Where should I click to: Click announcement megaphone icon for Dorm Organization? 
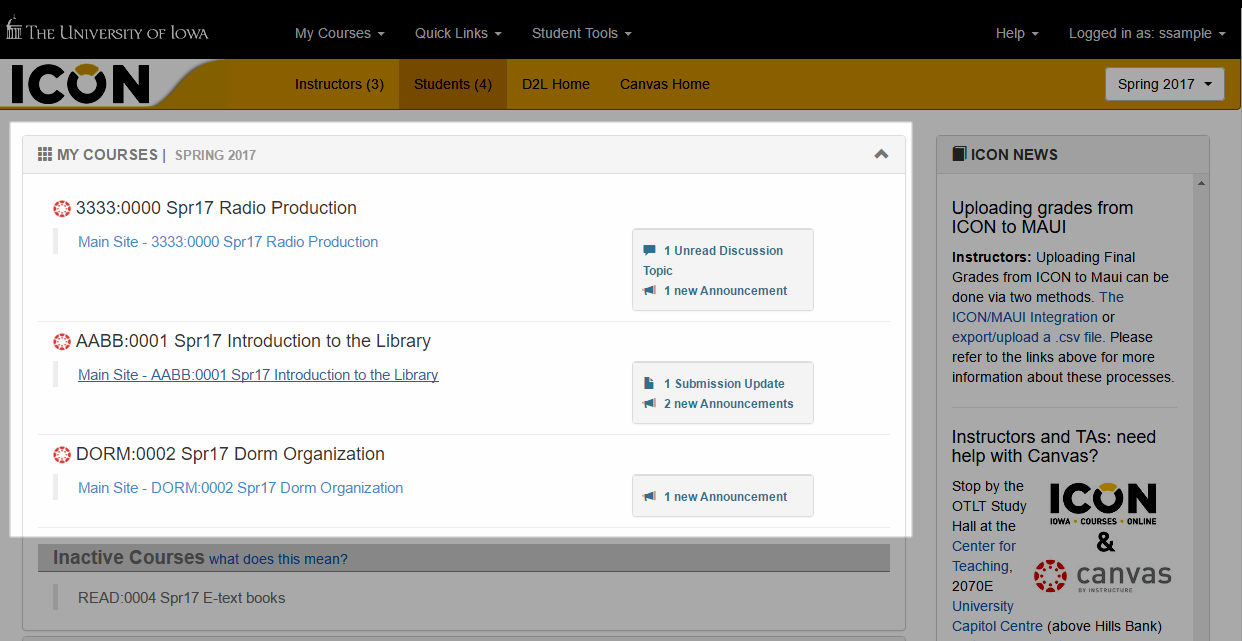click(x=650, y=497)
